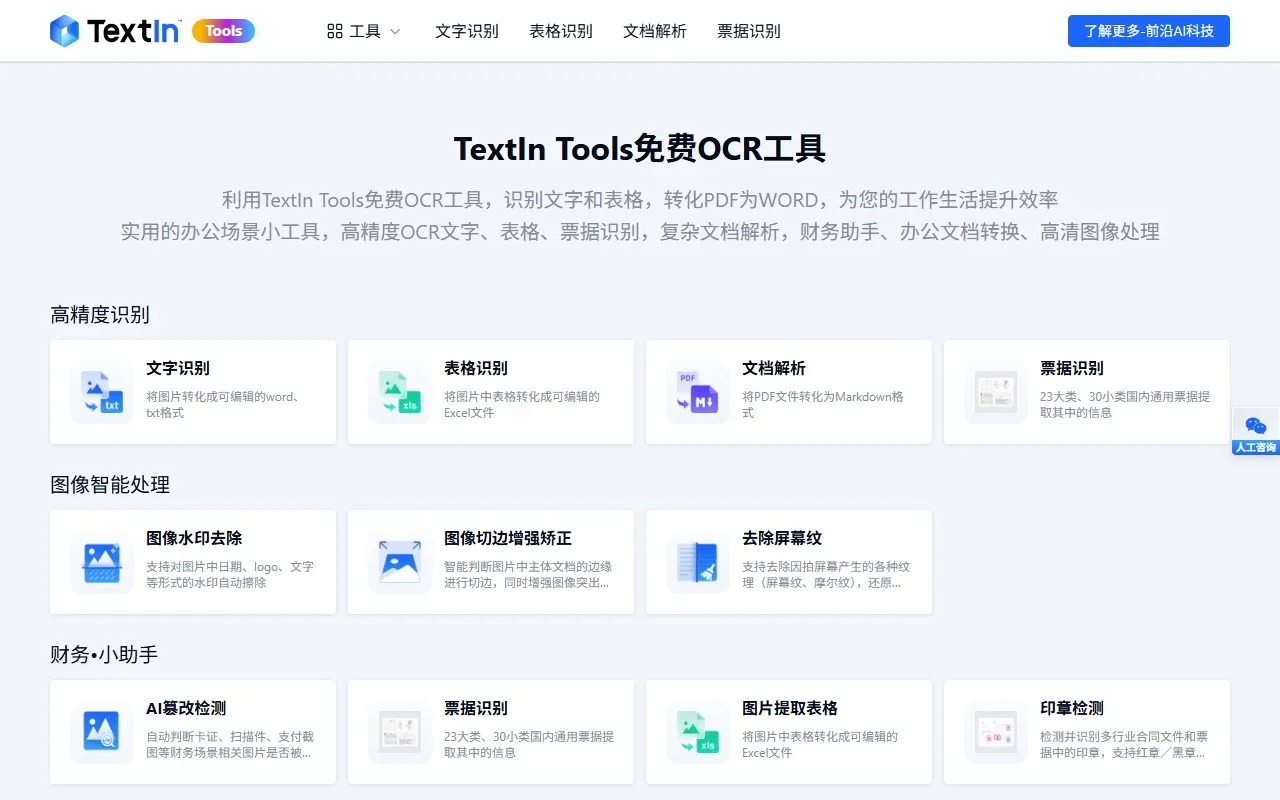Click the 表格识别 card to open tool

490,391
